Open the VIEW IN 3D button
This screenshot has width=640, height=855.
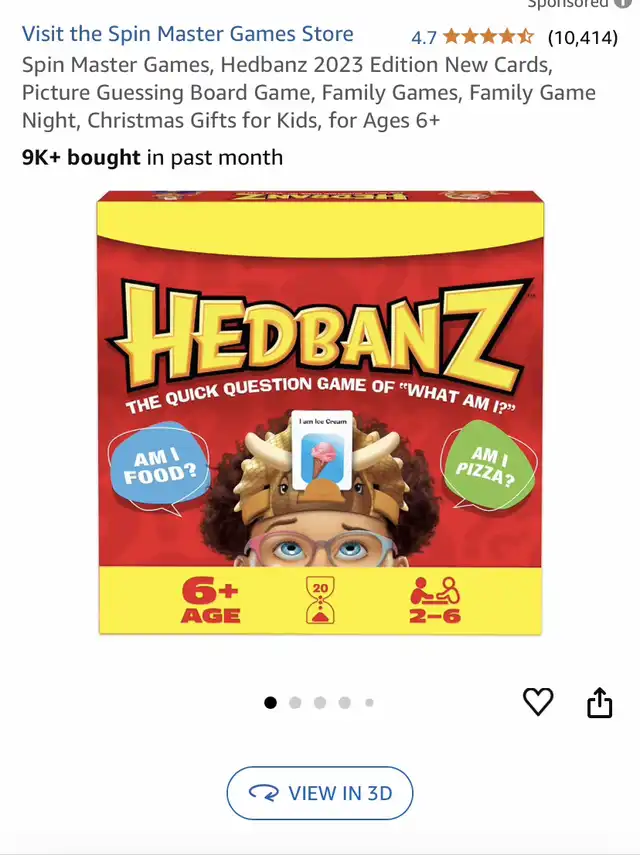pos(320,793)
